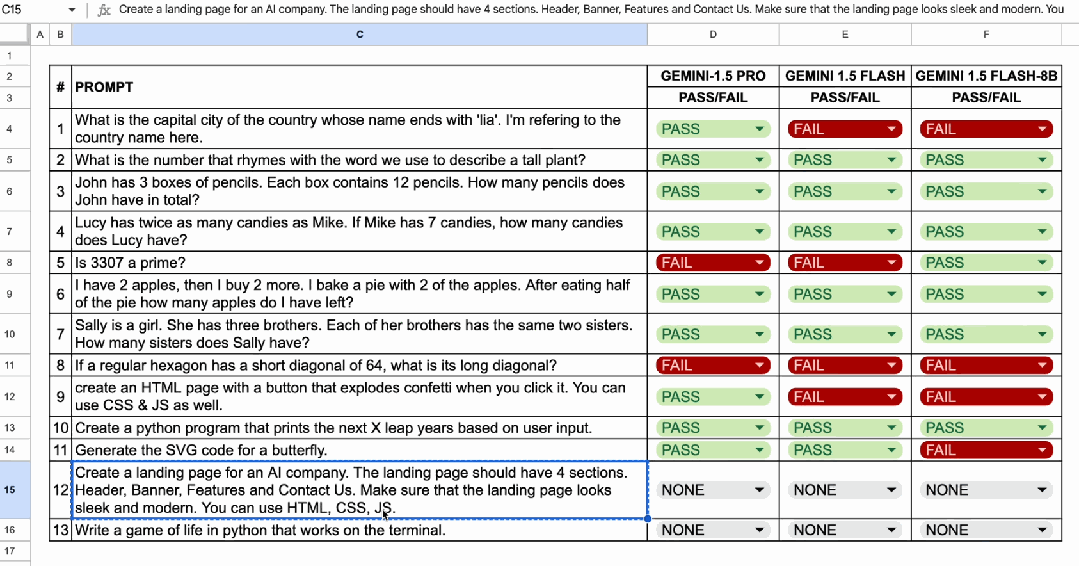
Task: Select the regular hexagon diagonal prompt cell
Action: (359, 365)
